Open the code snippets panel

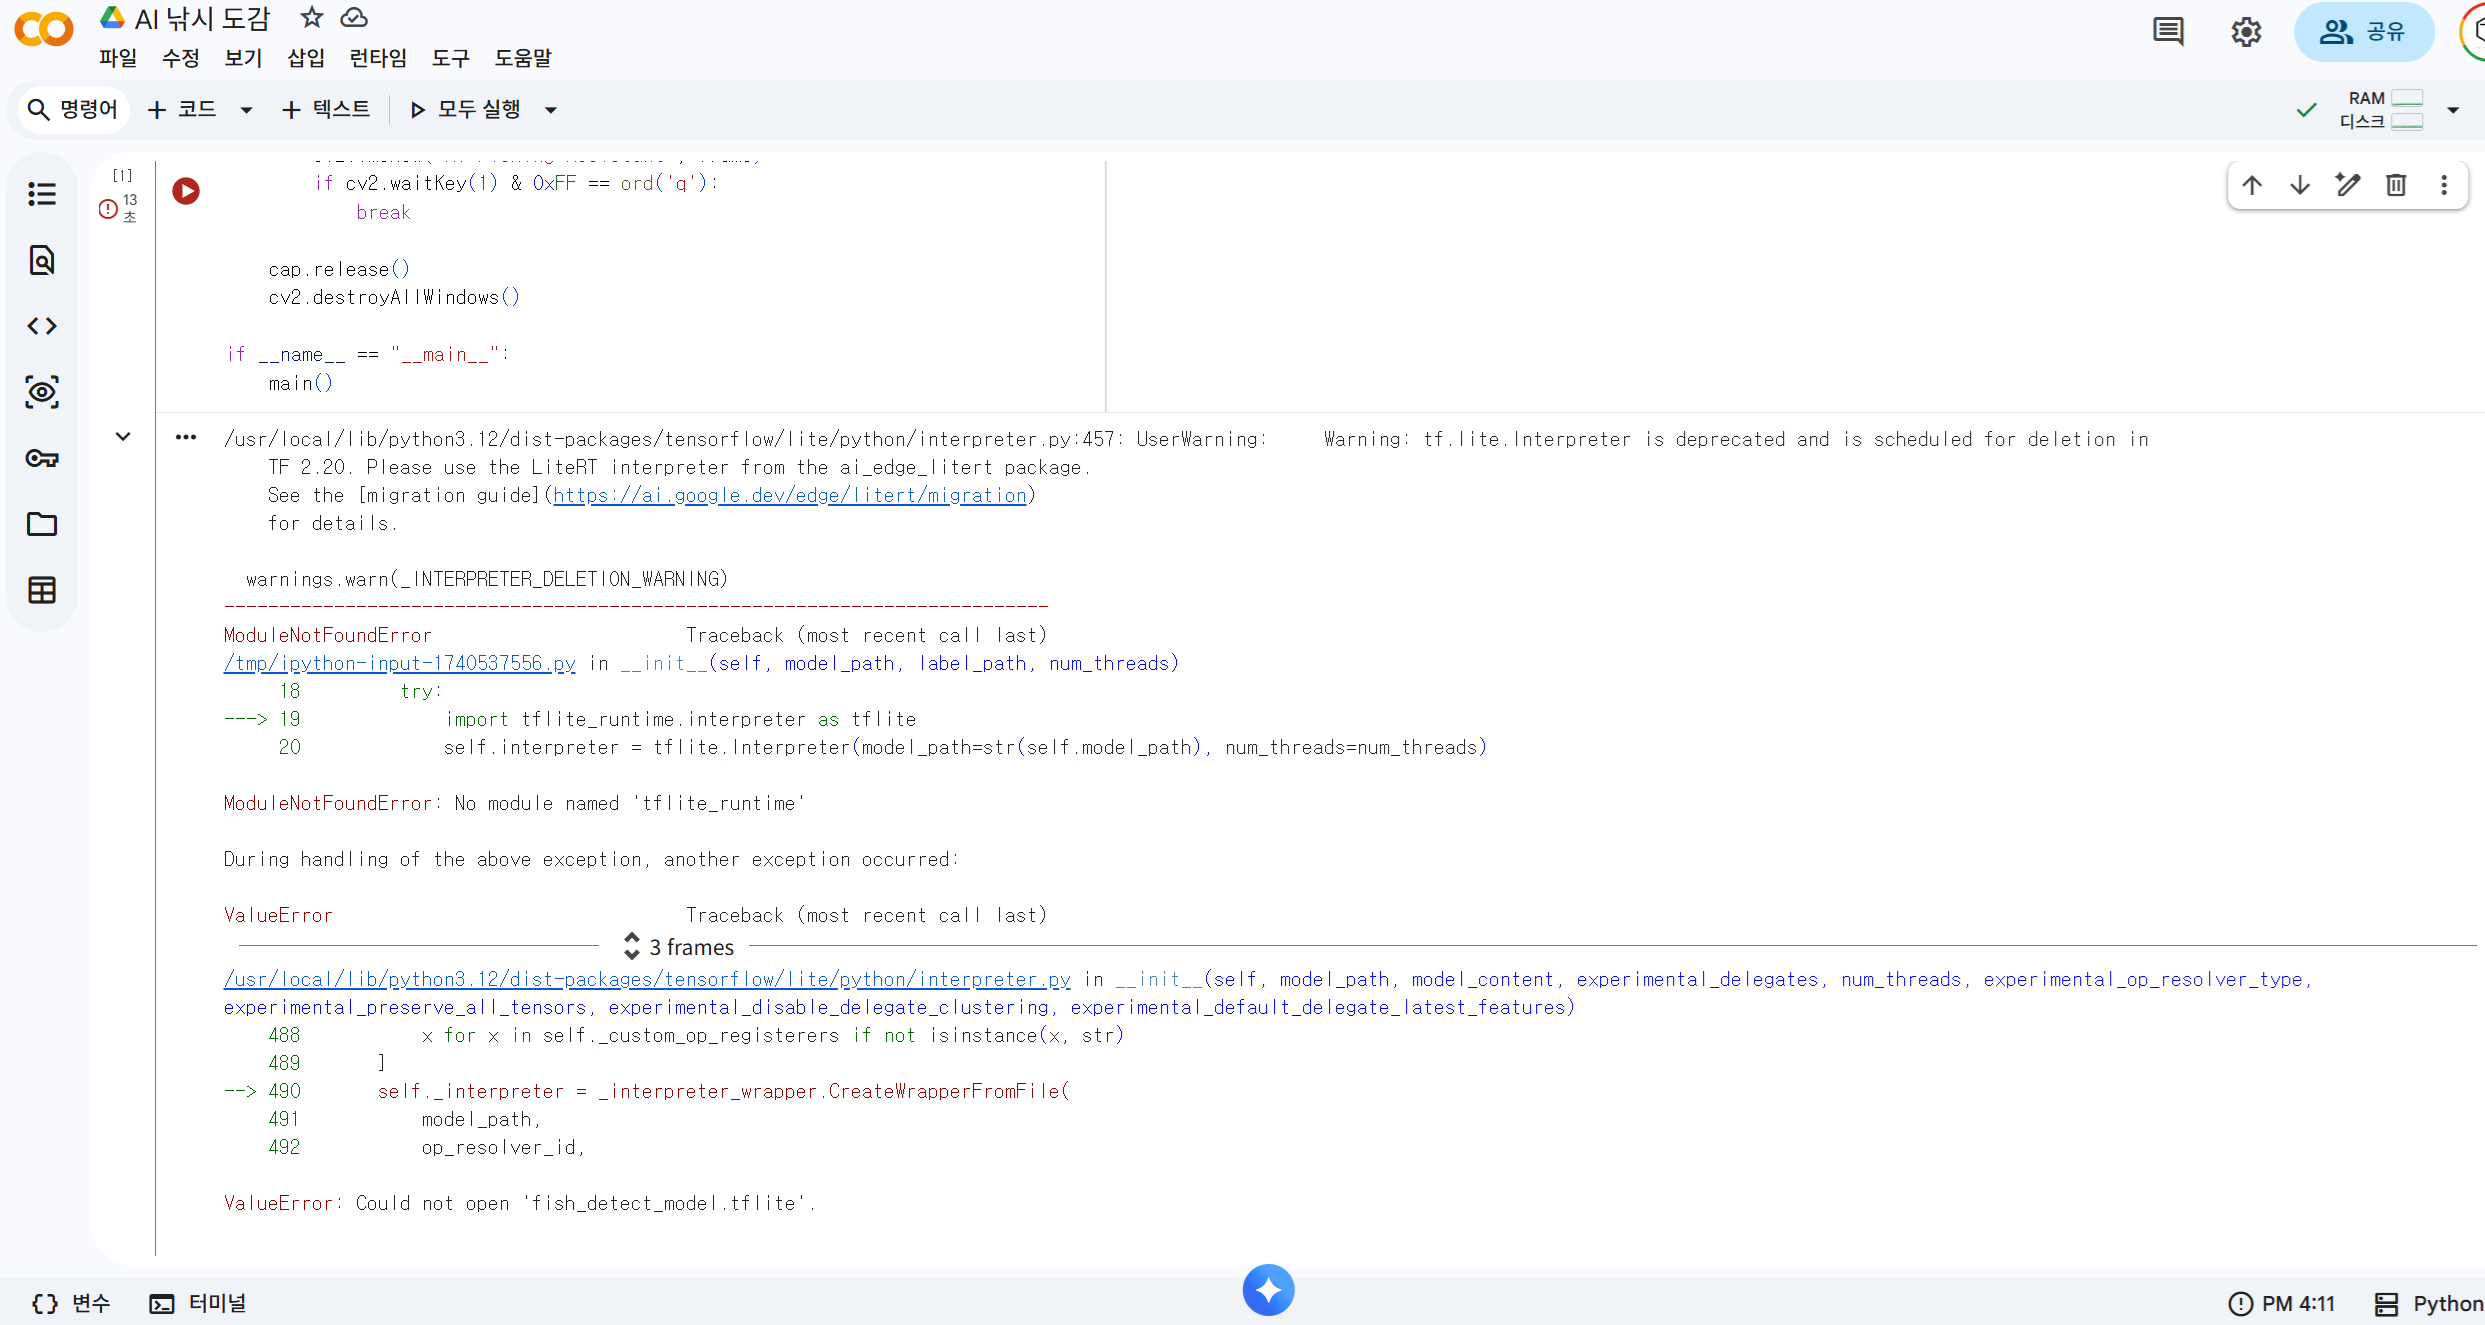[x=41, y=325]
